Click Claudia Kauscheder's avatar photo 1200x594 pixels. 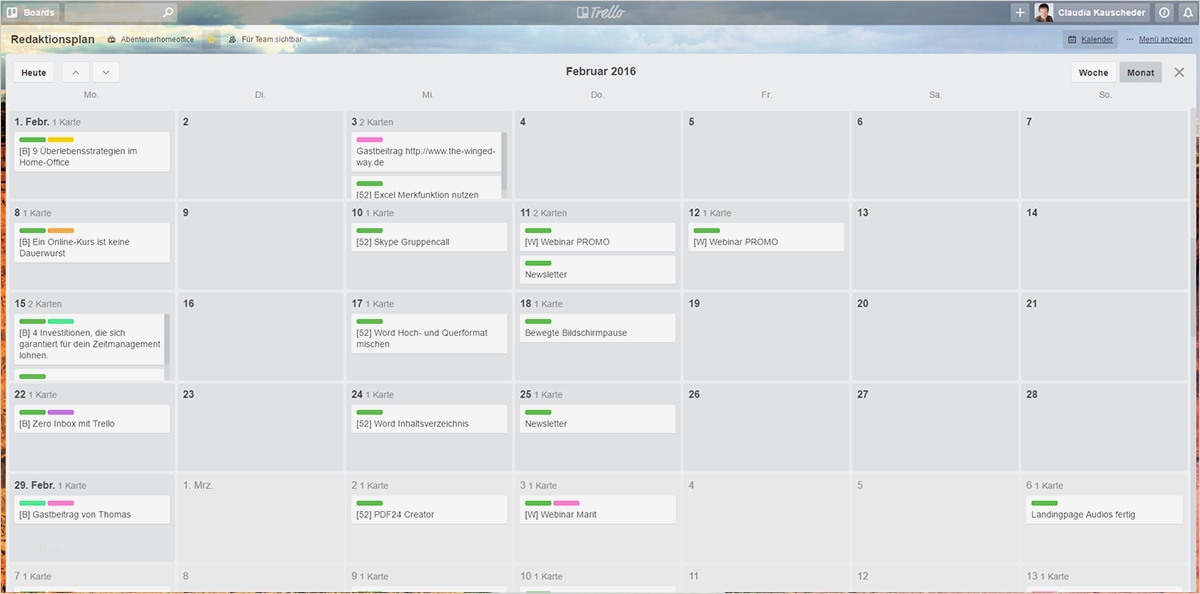tap(1043, 13)
